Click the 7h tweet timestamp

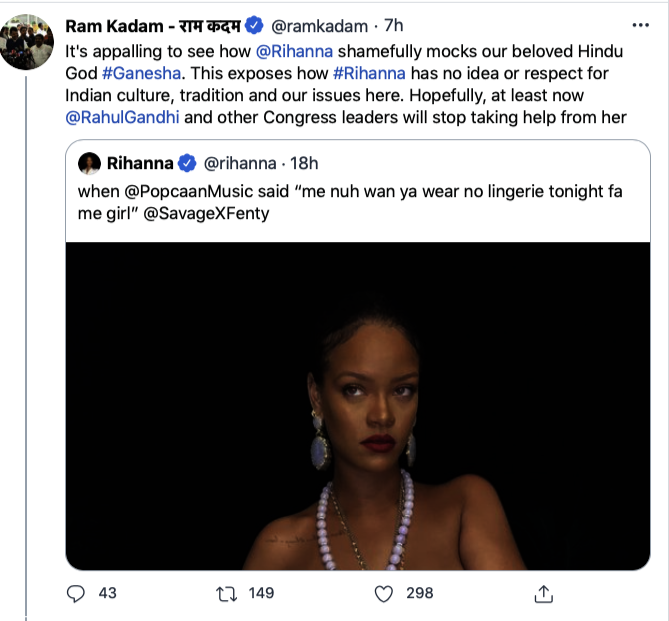[394, 24]
